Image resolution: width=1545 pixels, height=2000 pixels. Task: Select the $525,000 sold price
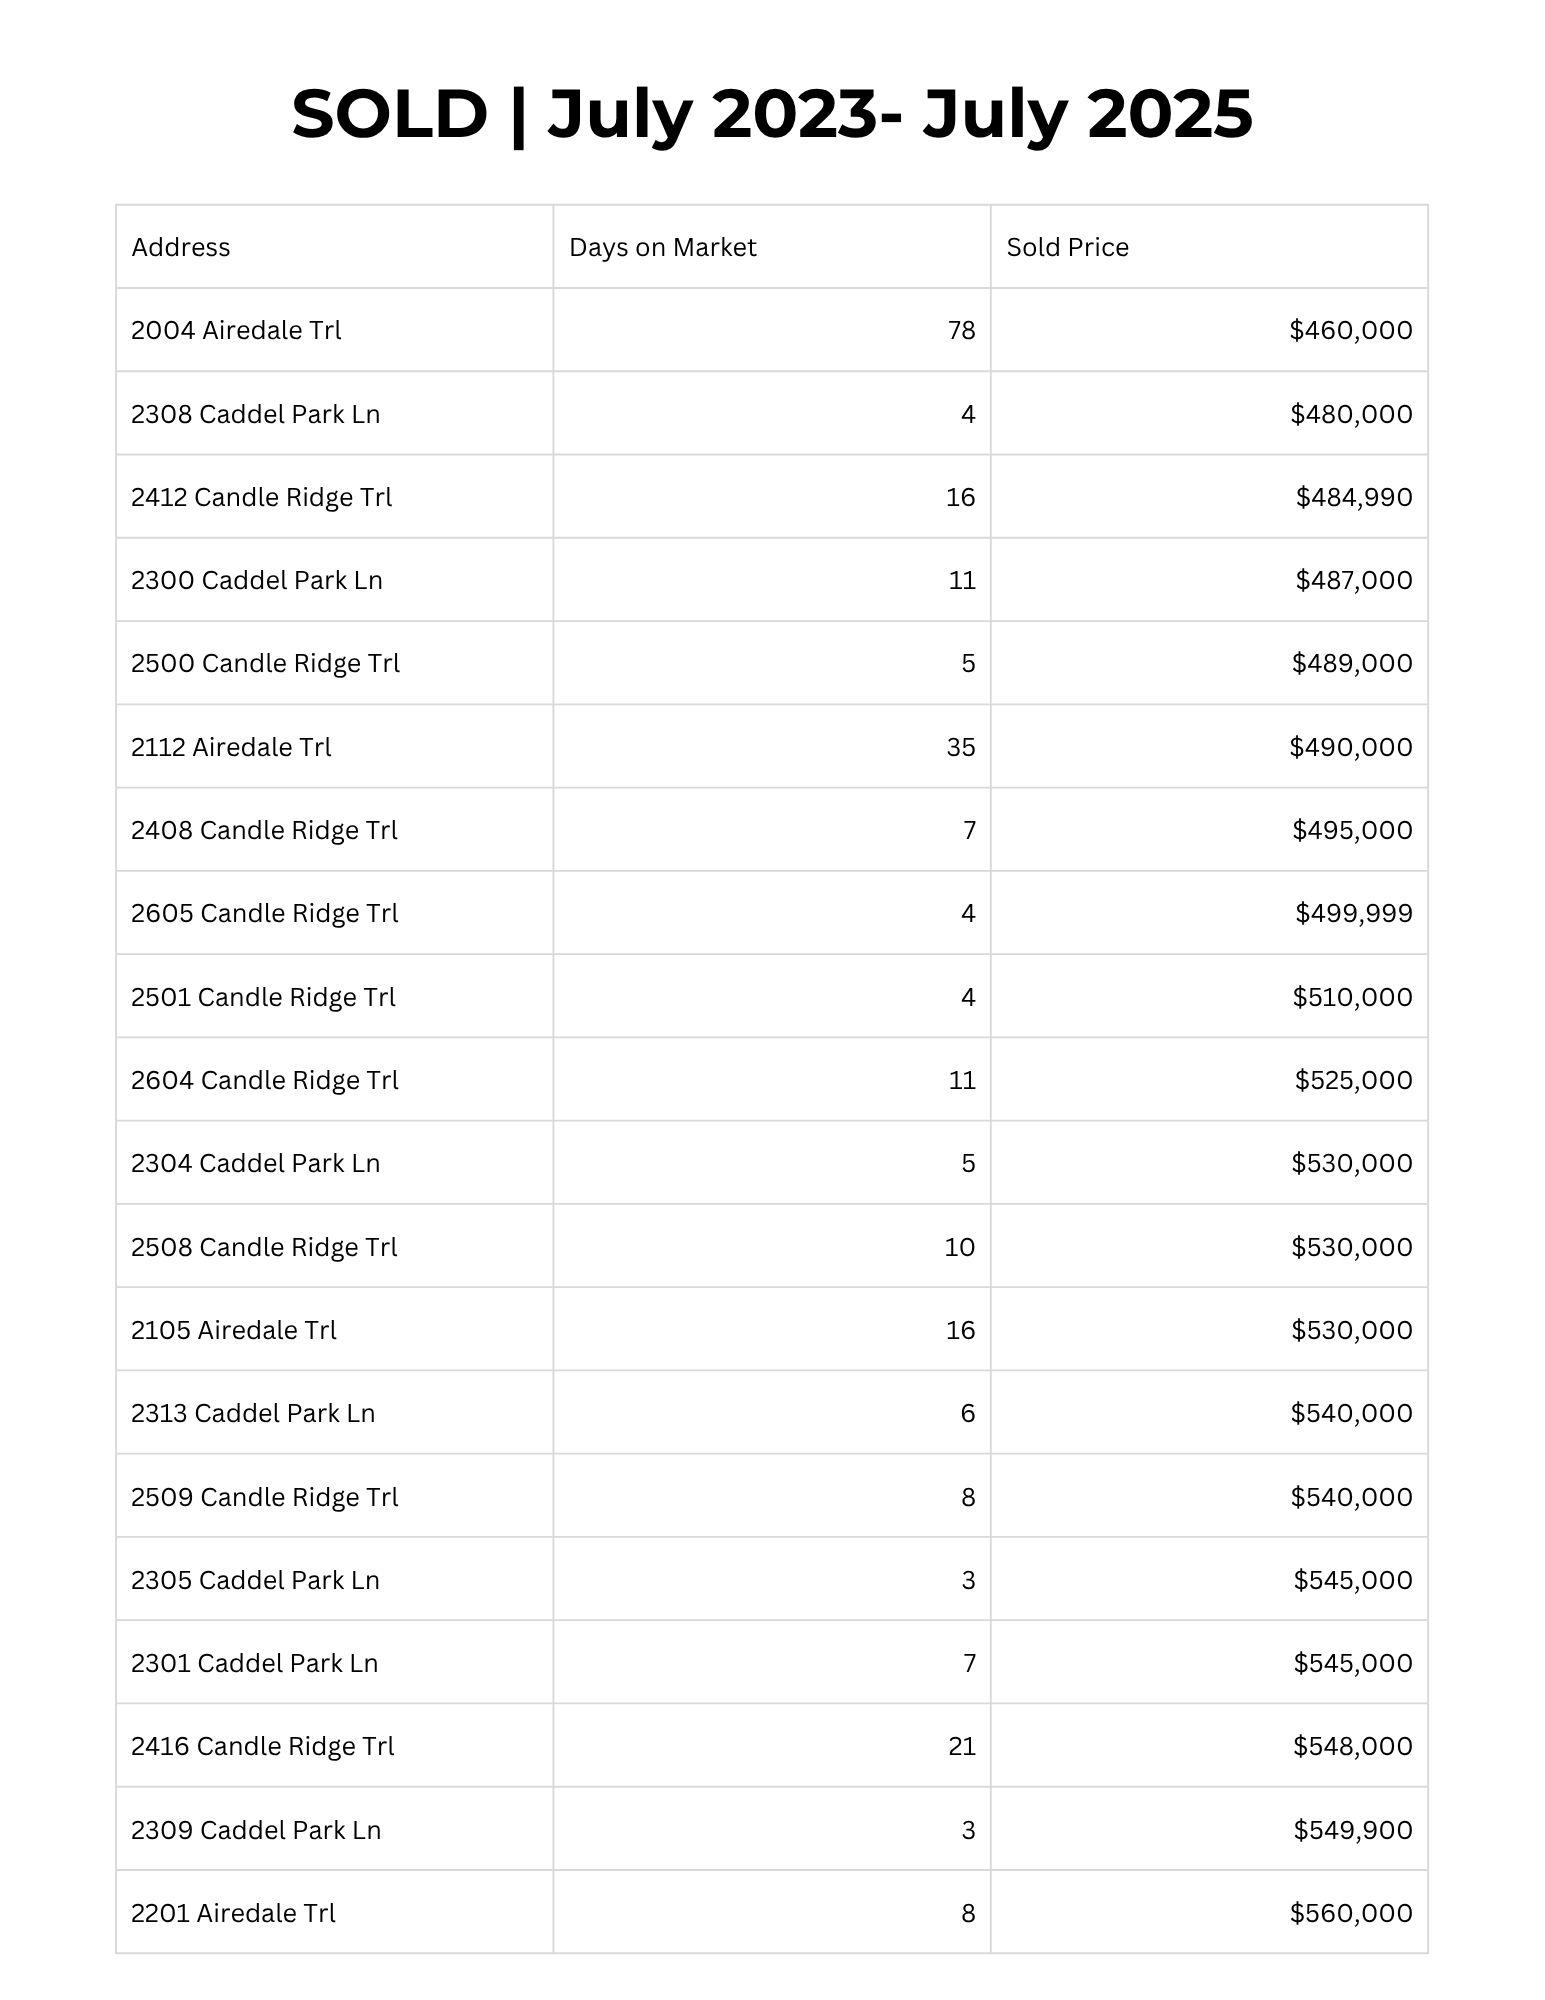click(1353, 1080)
